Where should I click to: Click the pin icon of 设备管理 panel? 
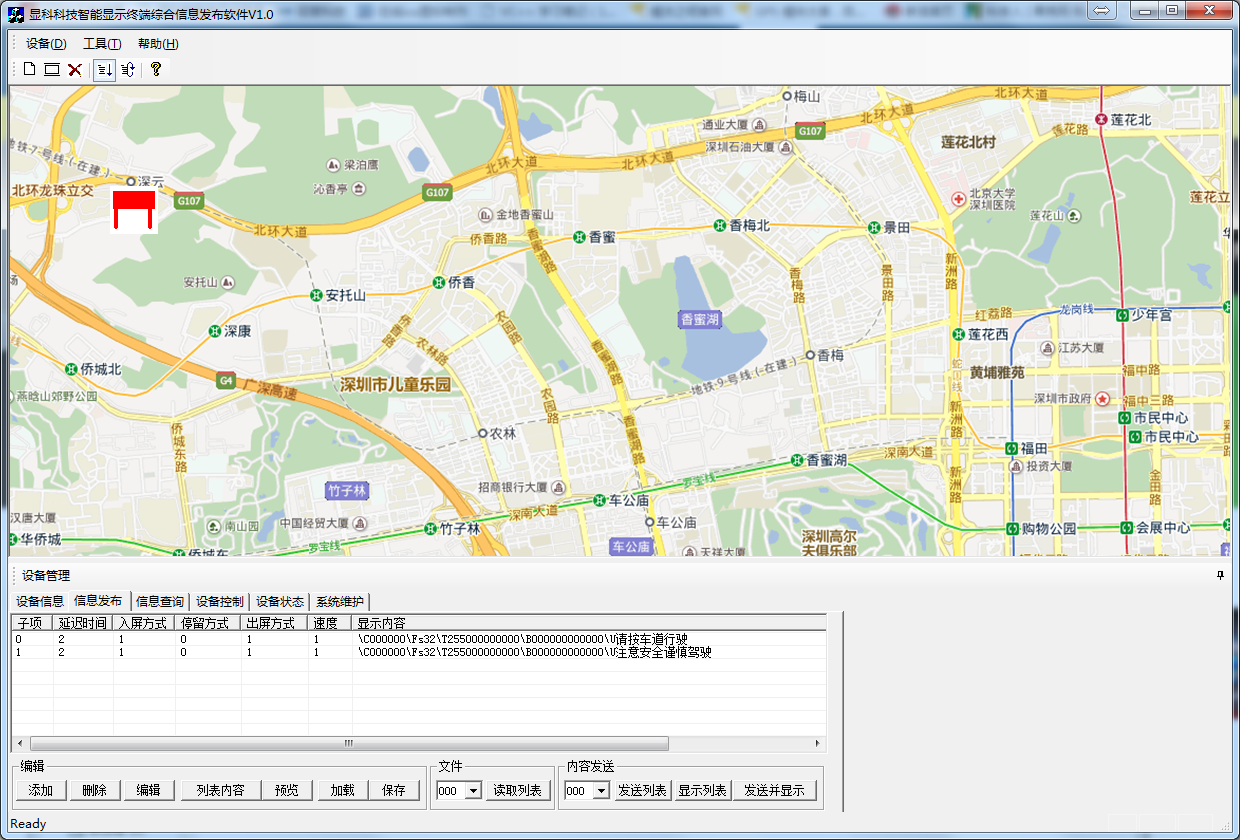point(1220,575)
